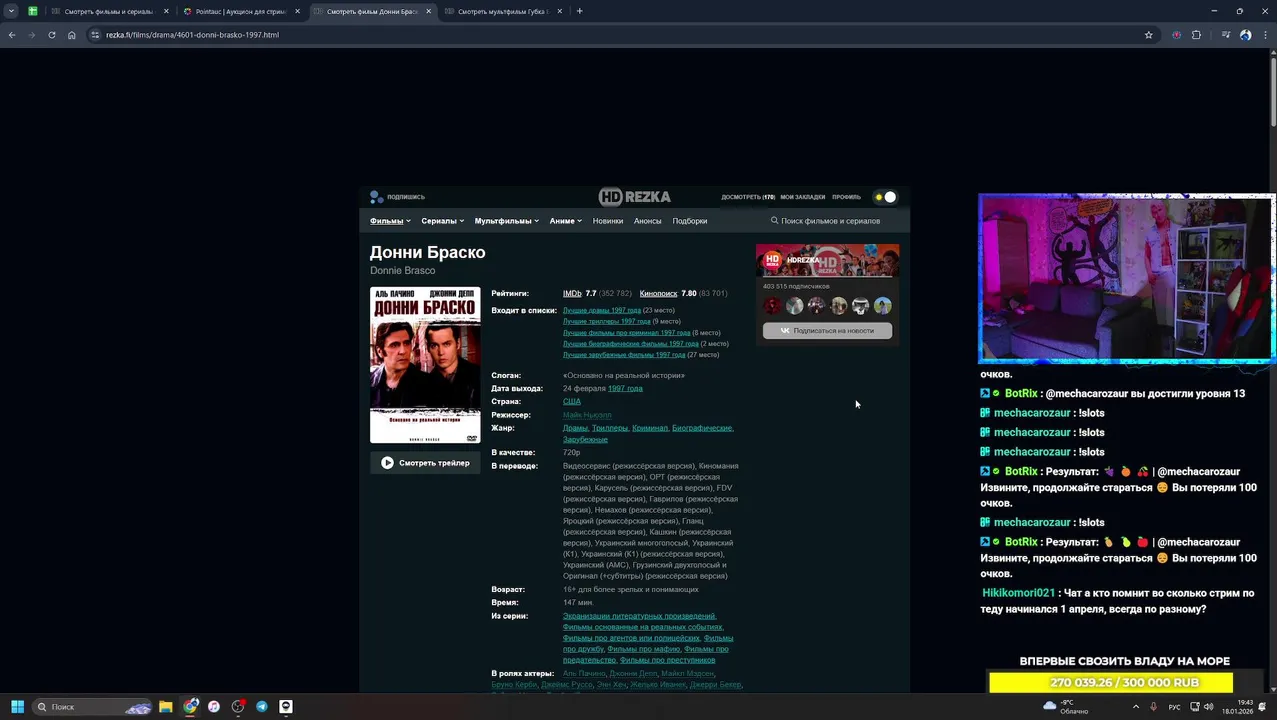This screenshot has height=720, width=1277.
Task: Switch to 'Смотреть мультфильм Губка' tab
Action: 502,11
